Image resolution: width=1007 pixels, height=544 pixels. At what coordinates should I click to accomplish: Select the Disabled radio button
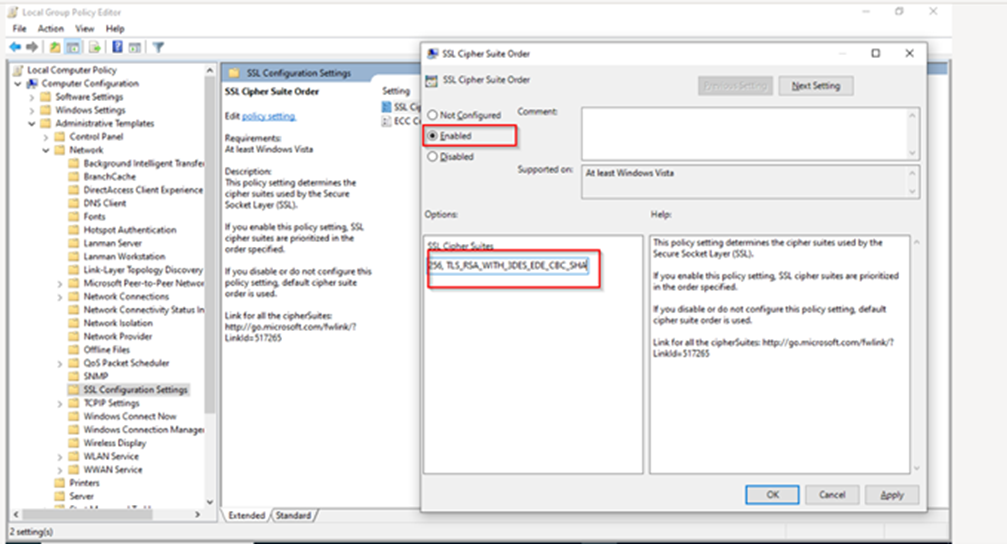433,156
